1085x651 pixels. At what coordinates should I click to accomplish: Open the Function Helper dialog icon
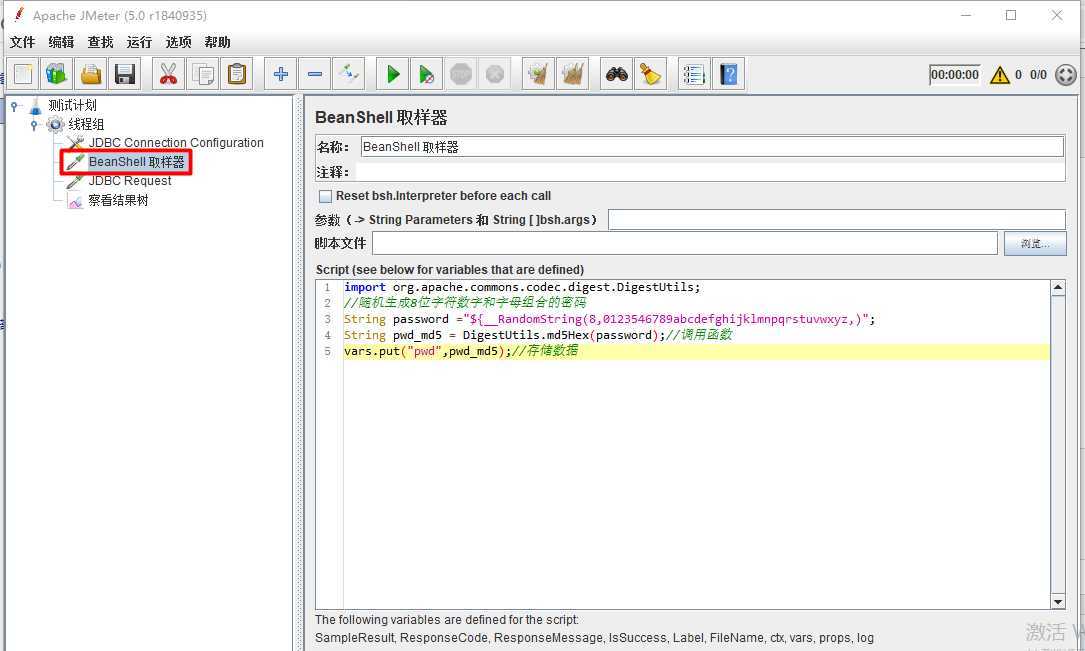pyautogui.click(x=693, y=74)
